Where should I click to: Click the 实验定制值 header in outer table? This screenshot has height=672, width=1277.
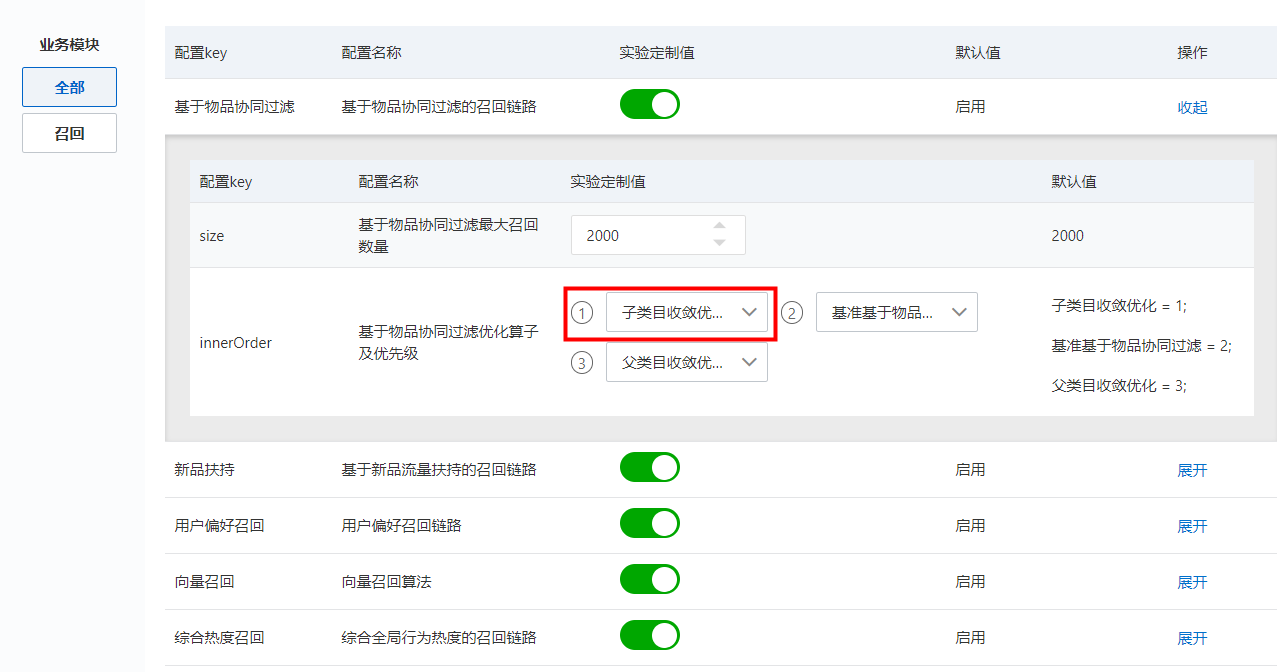(x=657, y=52)
